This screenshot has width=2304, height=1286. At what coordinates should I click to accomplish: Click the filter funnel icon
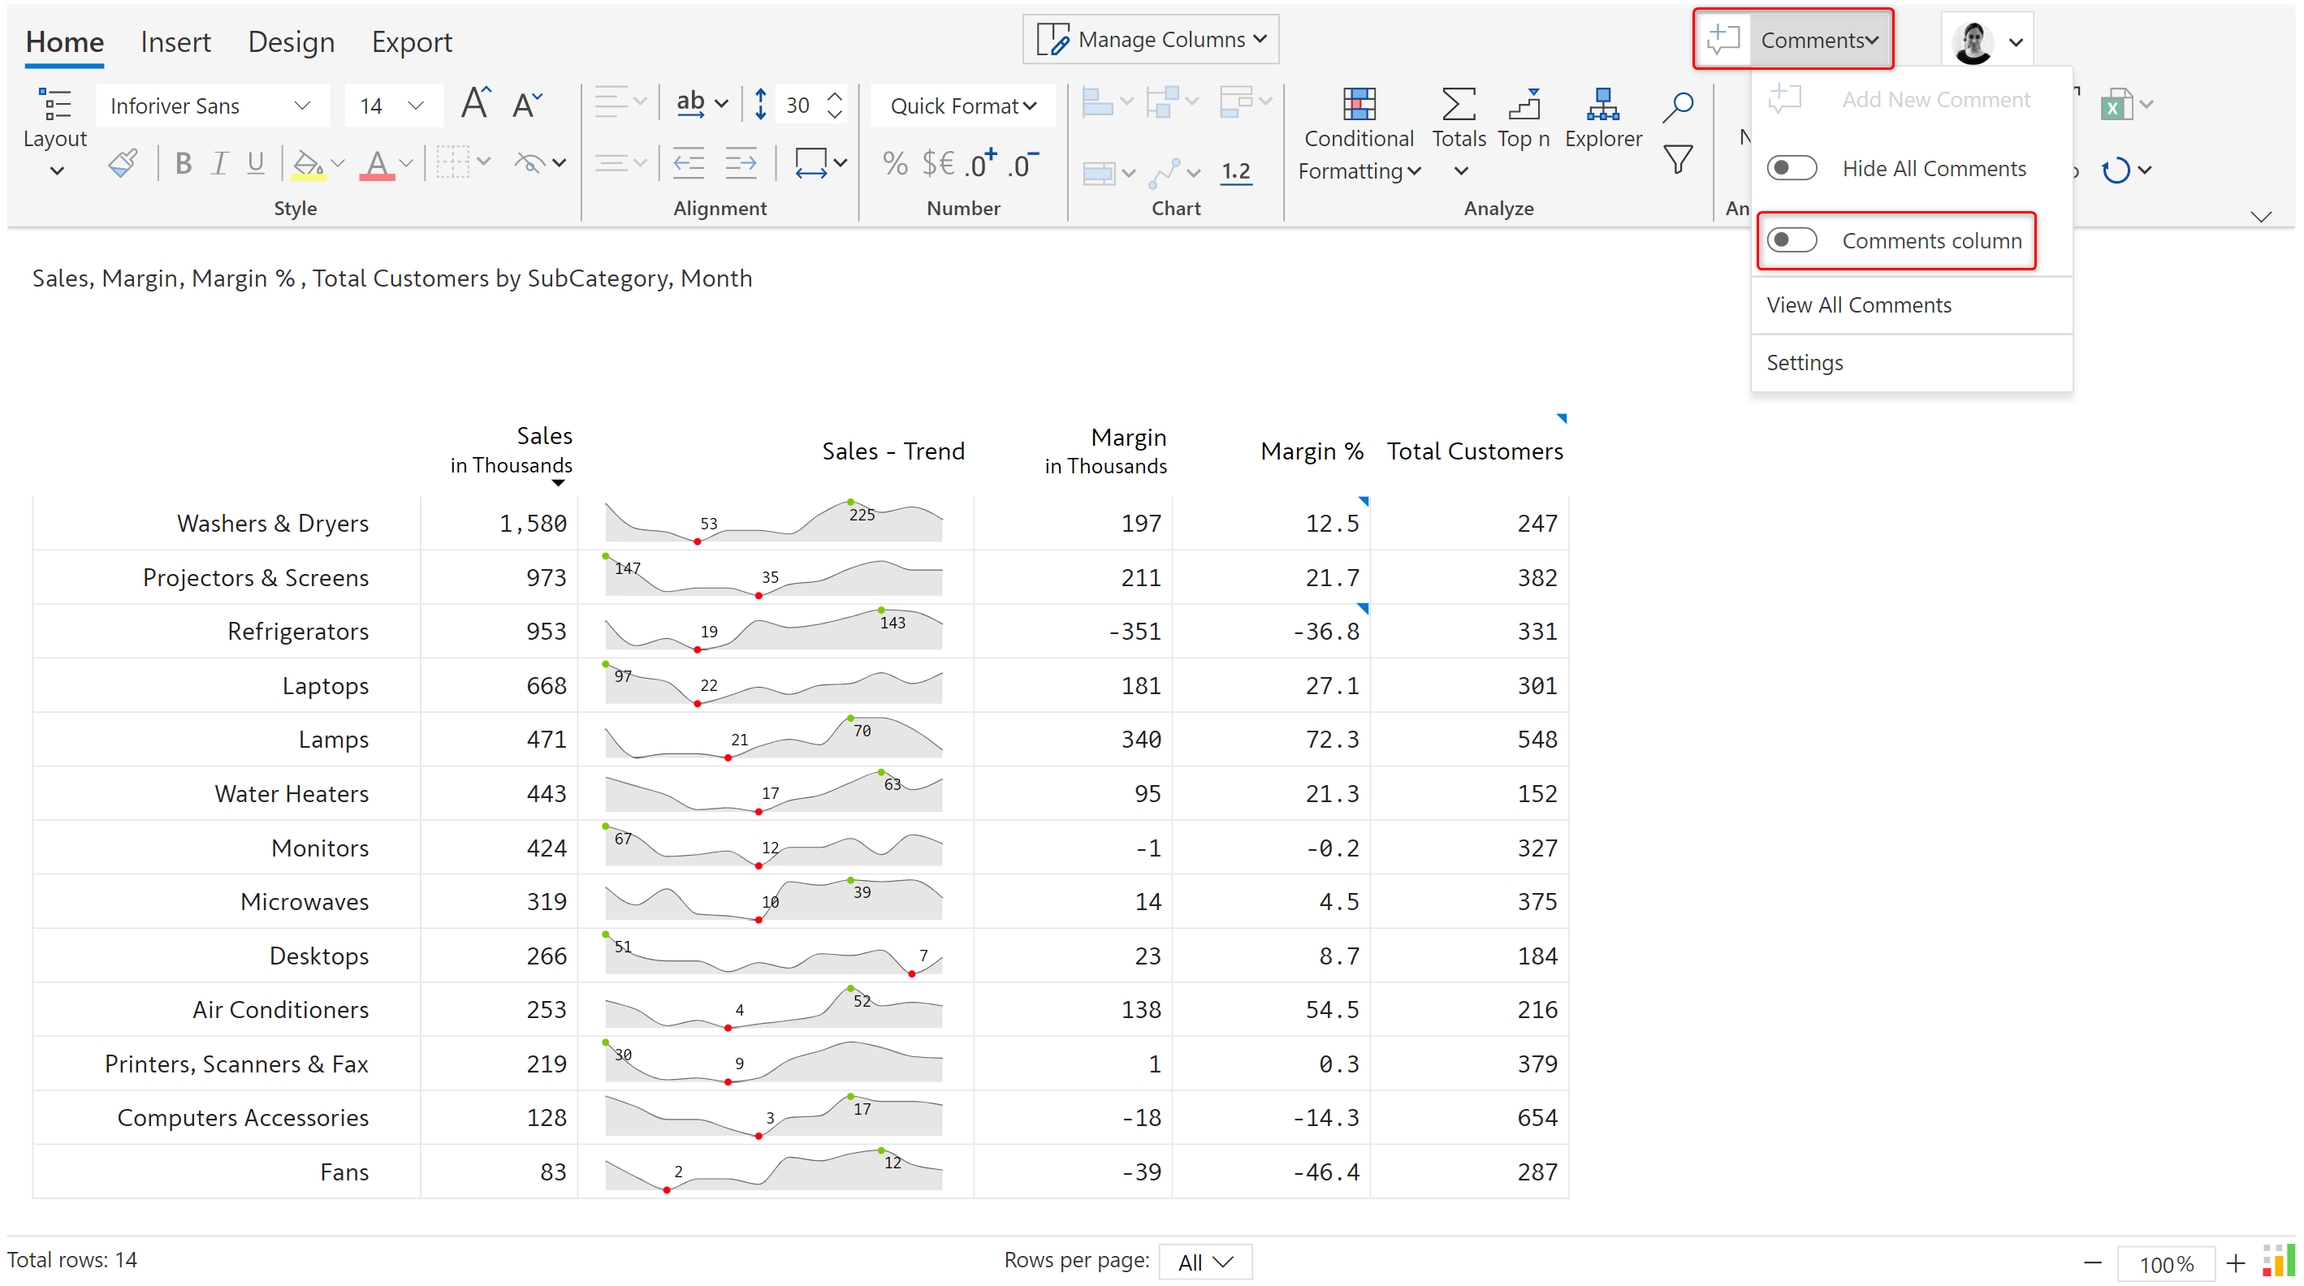click(x=1678, y=160)
